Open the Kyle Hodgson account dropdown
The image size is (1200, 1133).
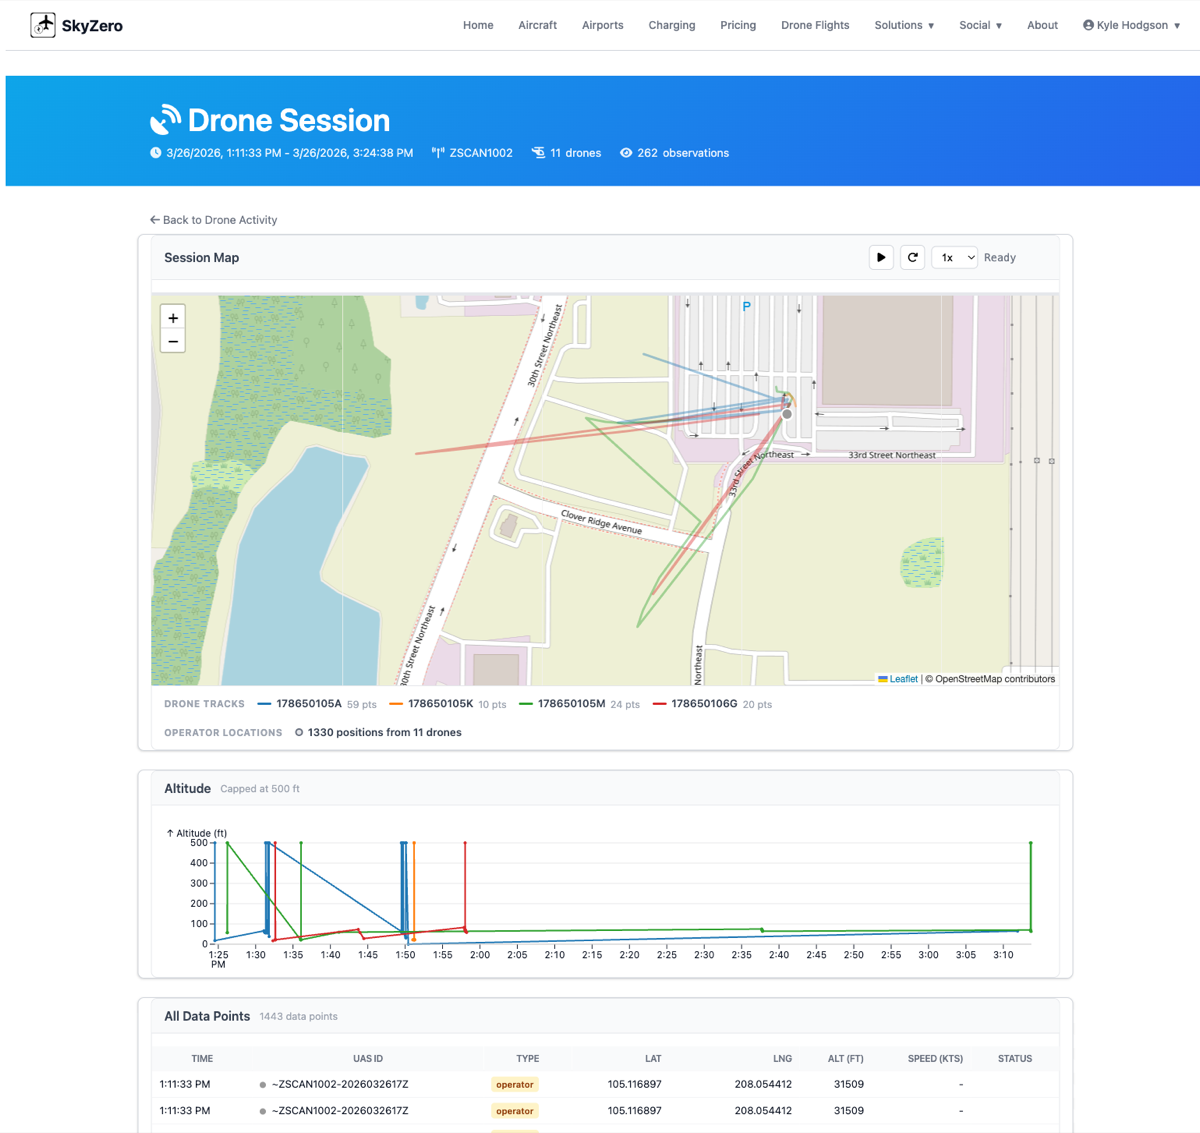[1131, 25]
